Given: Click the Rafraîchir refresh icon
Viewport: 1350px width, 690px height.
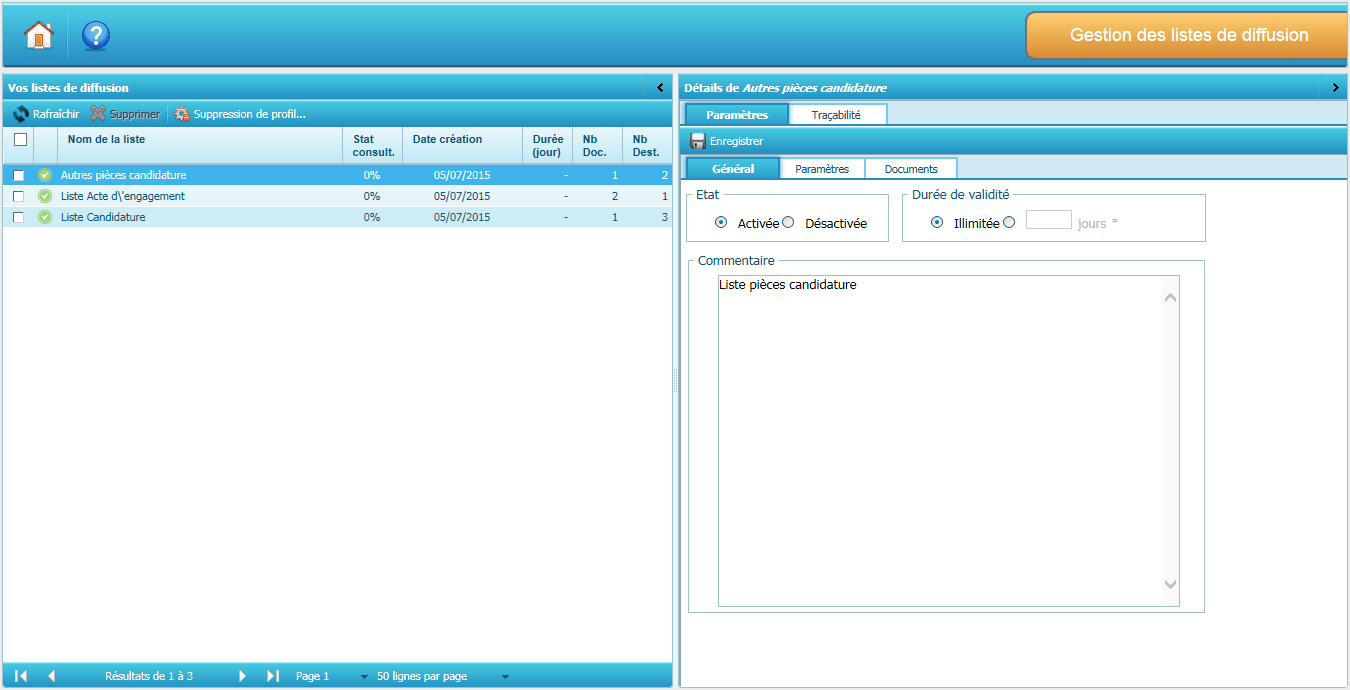Looking at the screenshot, I should [21, 114].
